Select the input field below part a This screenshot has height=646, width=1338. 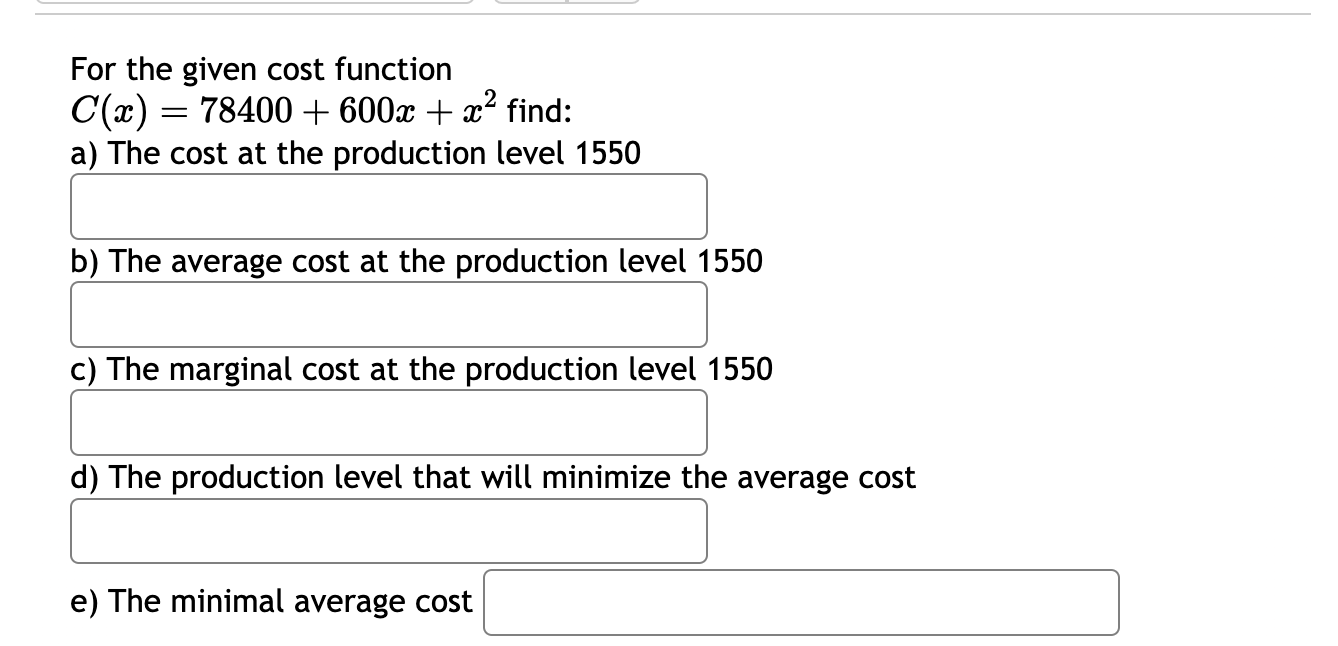(388, 206)
